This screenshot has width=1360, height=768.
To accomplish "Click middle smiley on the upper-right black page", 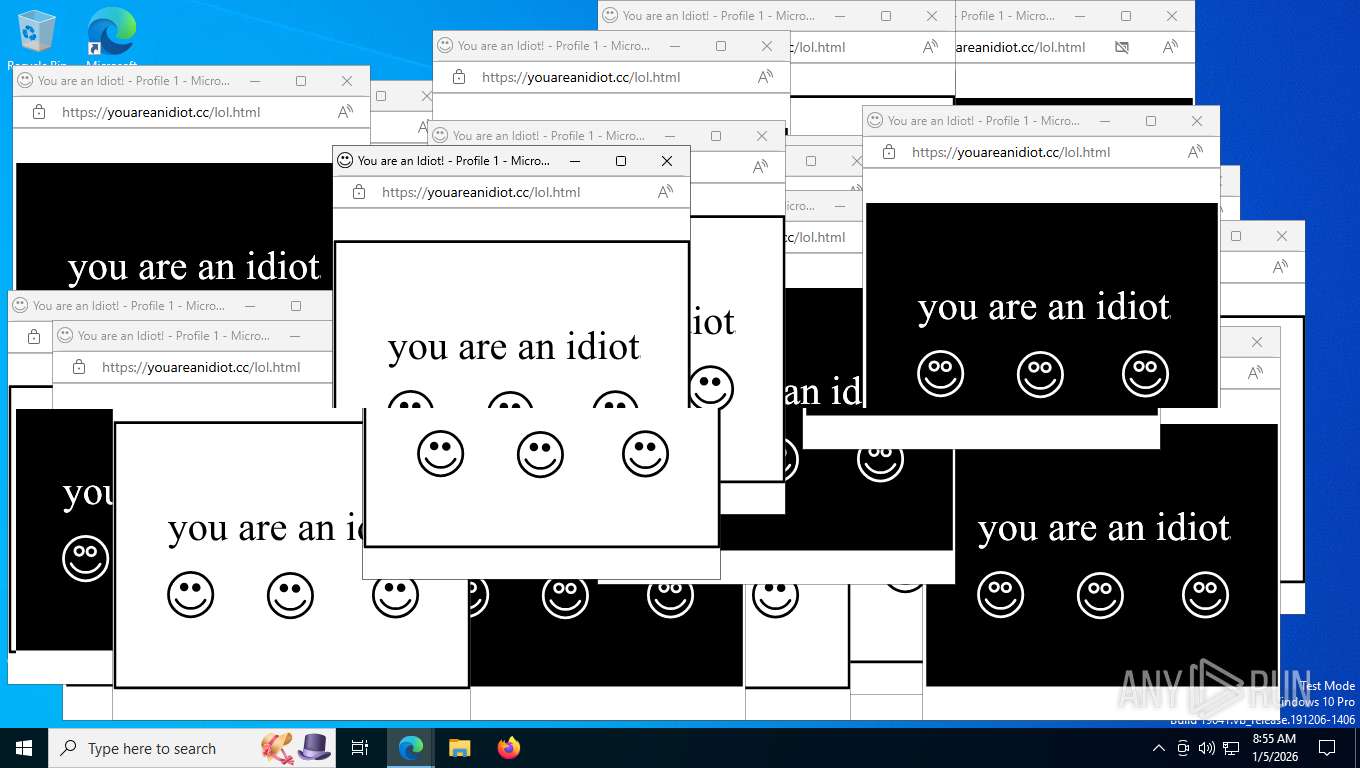I will click(x=1040, y=374).
